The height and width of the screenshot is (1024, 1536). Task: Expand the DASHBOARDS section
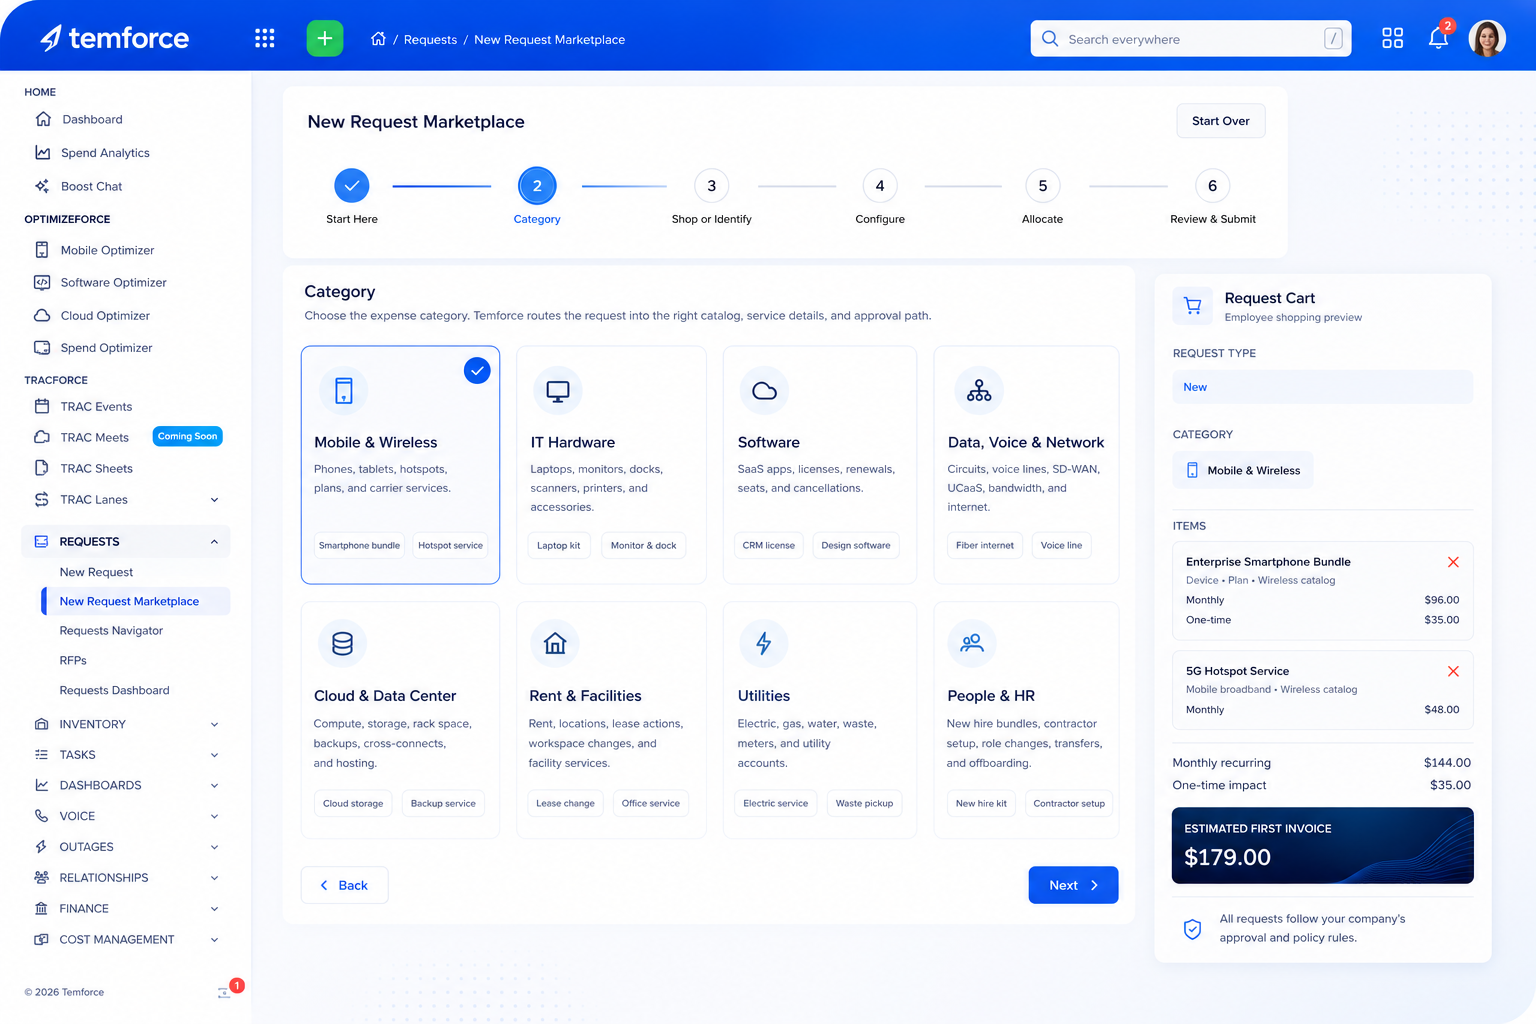click(x=214, y=786)
